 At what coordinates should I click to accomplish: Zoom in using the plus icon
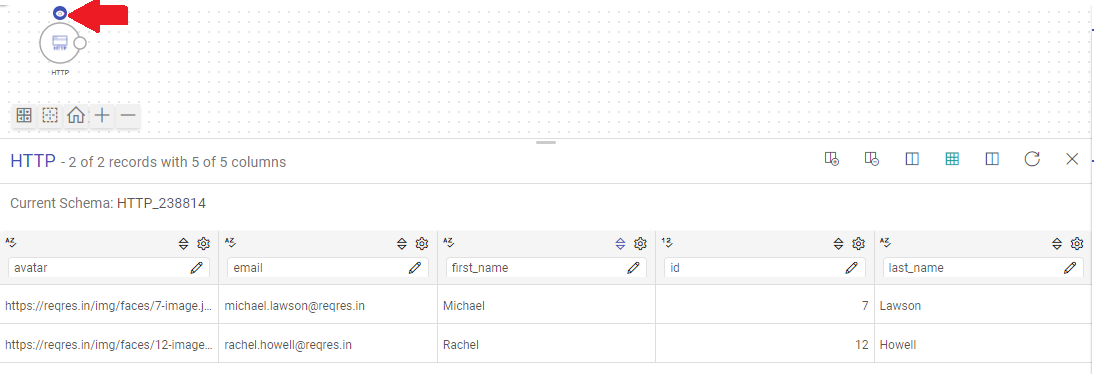tap(102, 115)
